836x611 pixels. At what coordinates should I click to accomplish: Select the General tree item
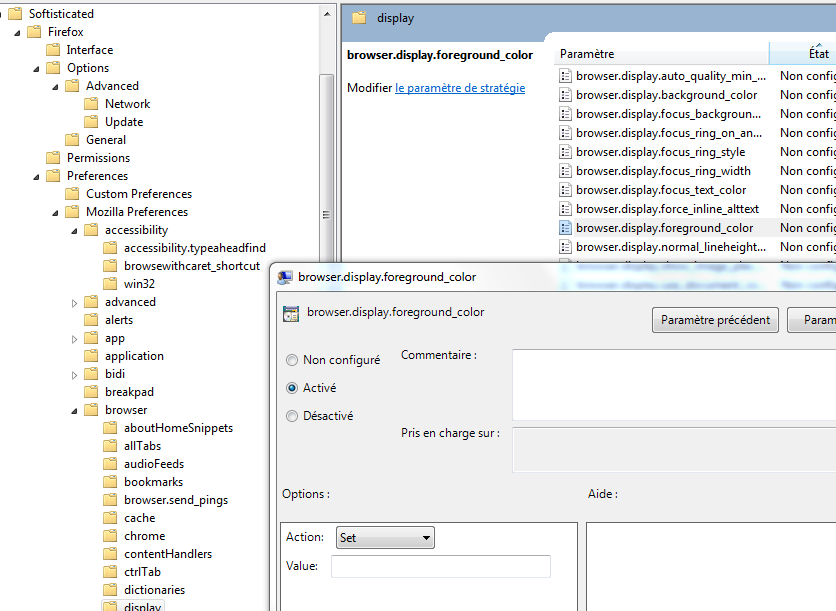106,140
